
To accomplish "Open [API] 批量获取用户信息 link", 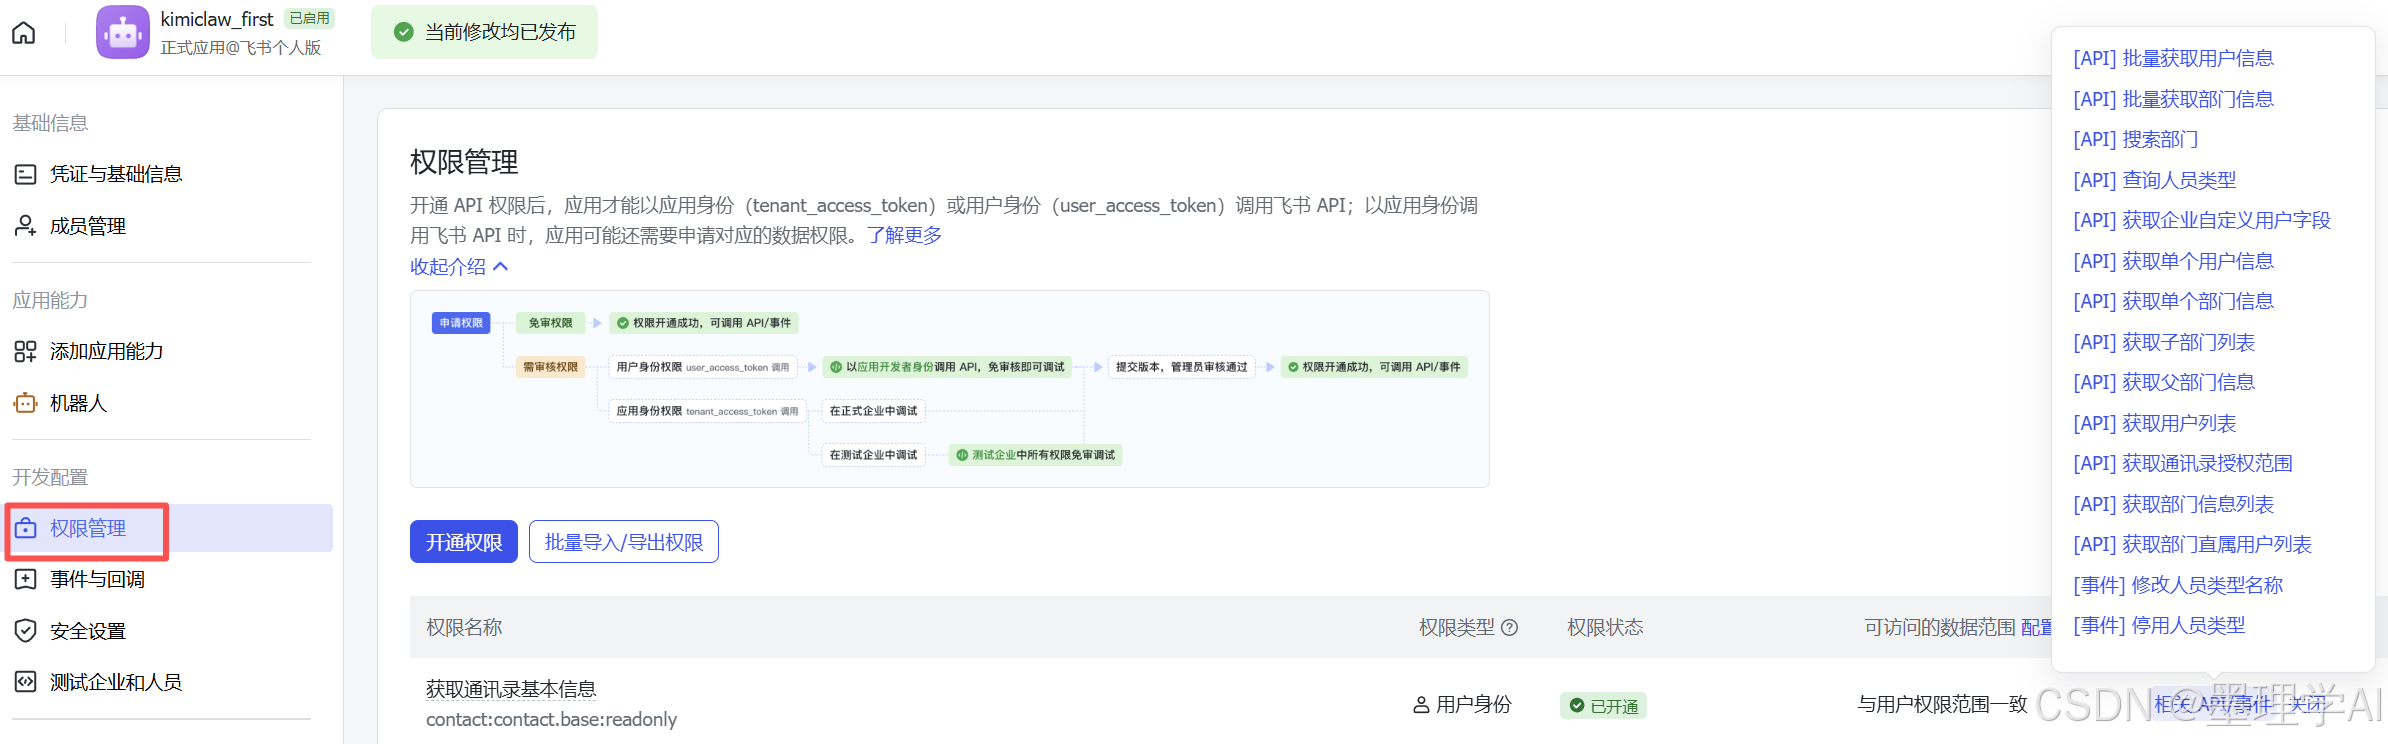I will [2174, 58].
